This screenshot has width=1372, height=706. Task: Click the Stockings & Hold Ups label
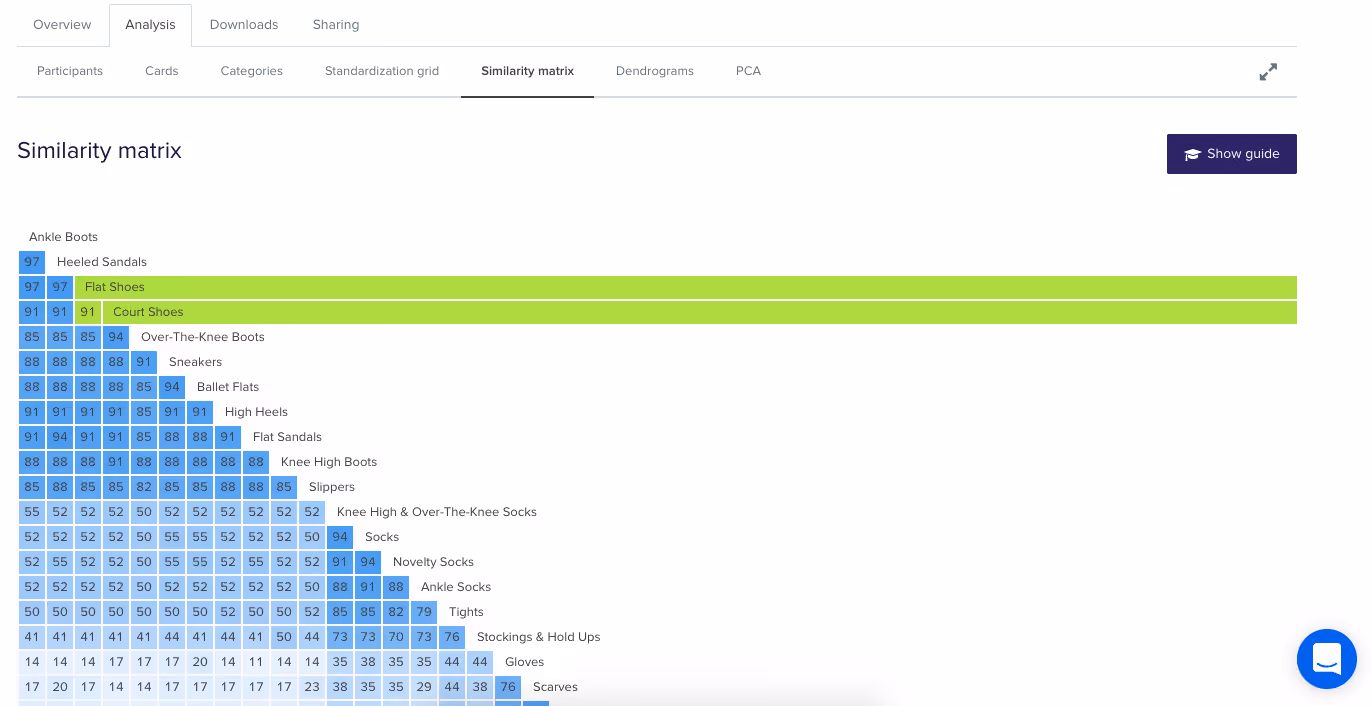539,637
